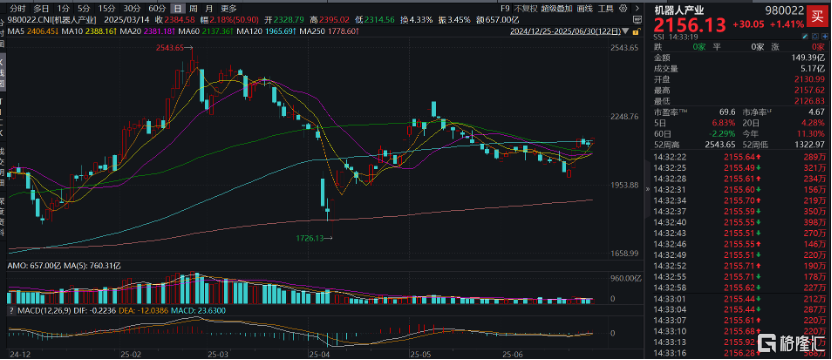Screen dimensions: 832x360
Task: Switch to 多日 multi-day view
Action: (x=41, y=8)
